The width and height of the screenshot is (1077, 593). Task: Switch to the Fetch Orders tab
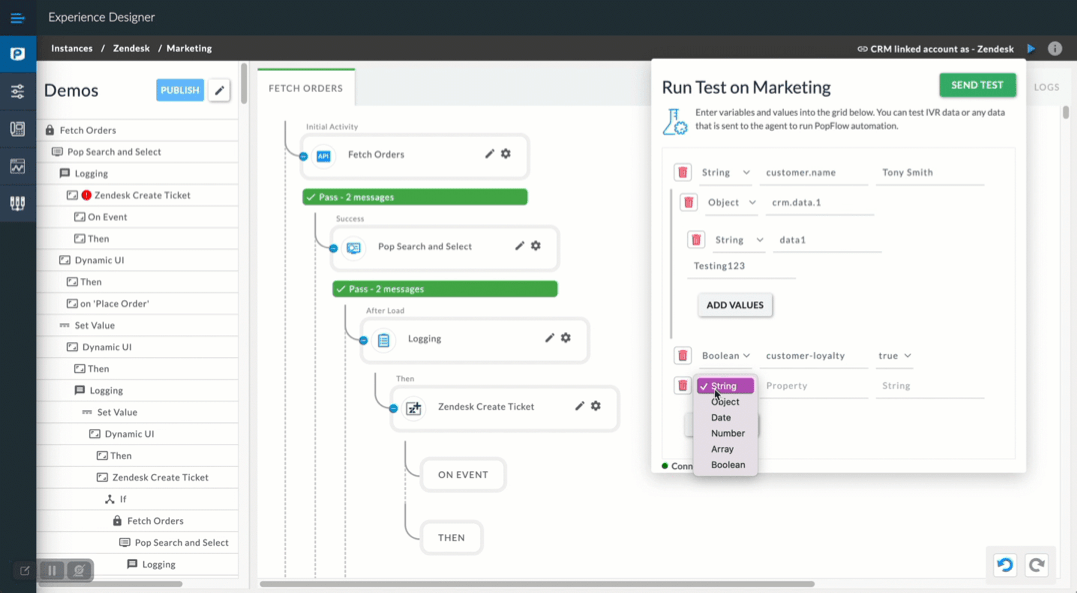pos(306,88)
